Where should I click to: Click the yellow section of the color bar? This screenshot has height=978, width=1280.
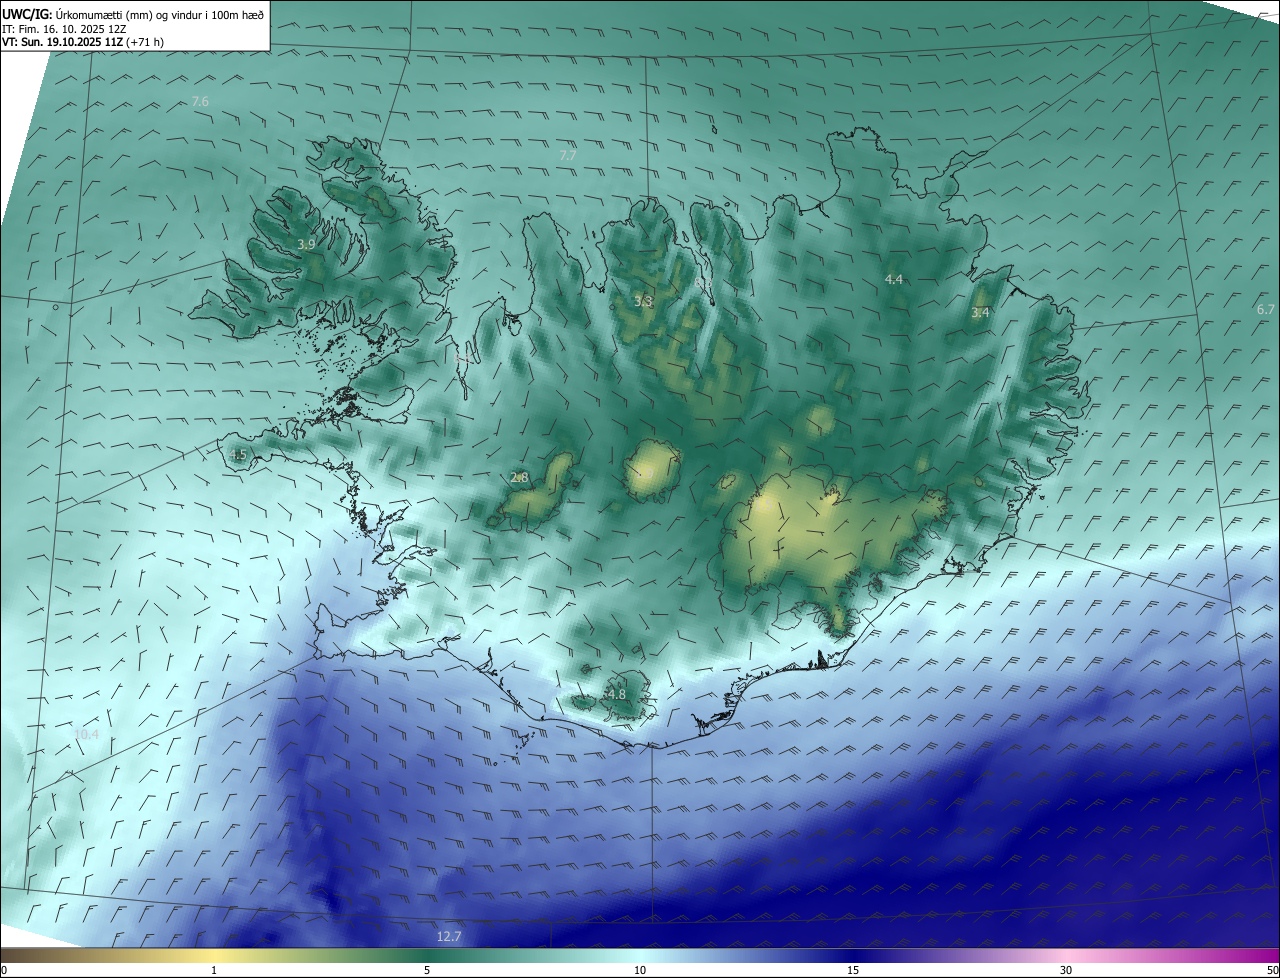pos(214,955)
